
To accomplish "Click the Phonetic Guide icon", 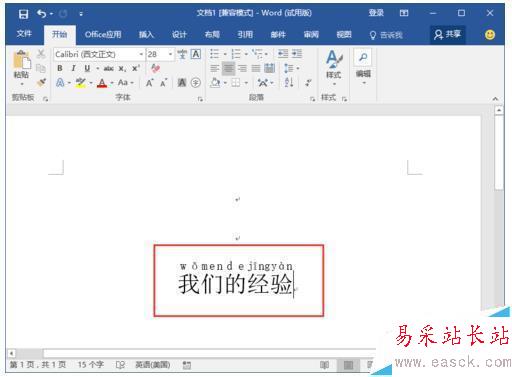I will pos(182,54).
